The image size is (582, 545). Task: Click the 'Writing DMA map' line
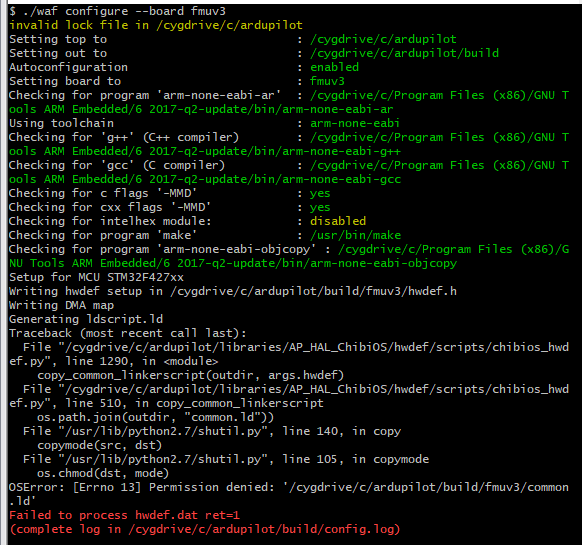coord(61,306)
